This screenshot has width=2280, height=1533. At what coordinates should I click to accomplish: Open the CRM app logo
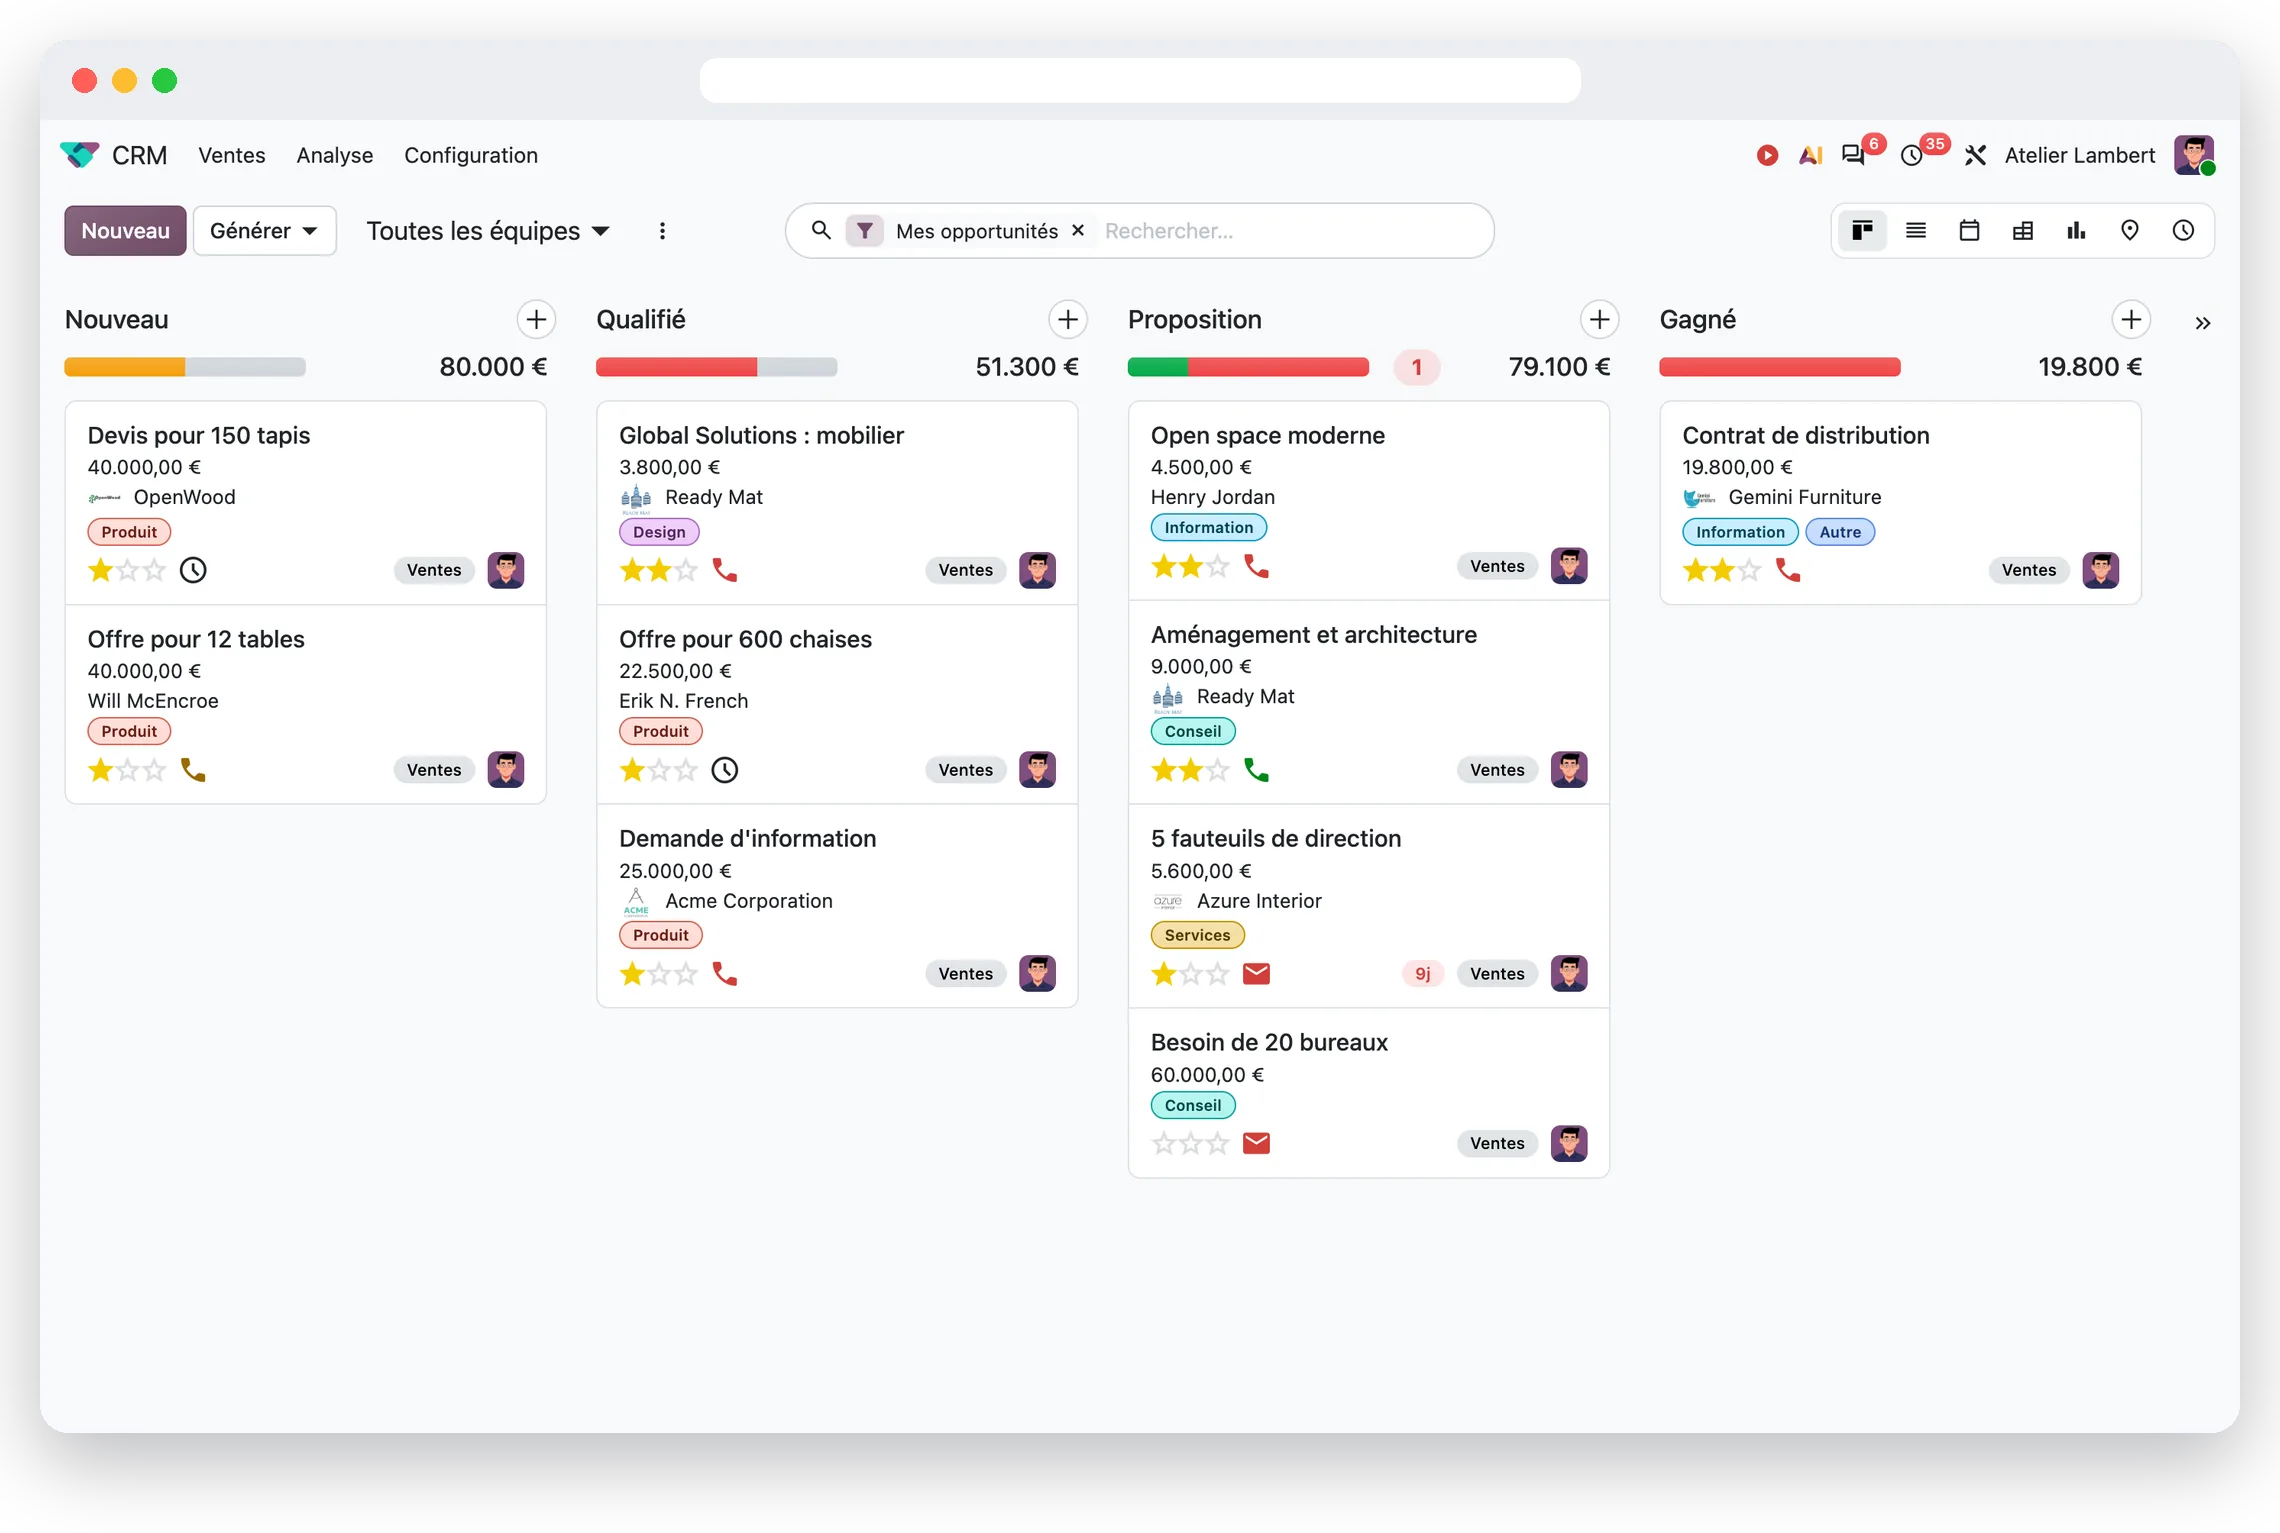pos(80,155)
